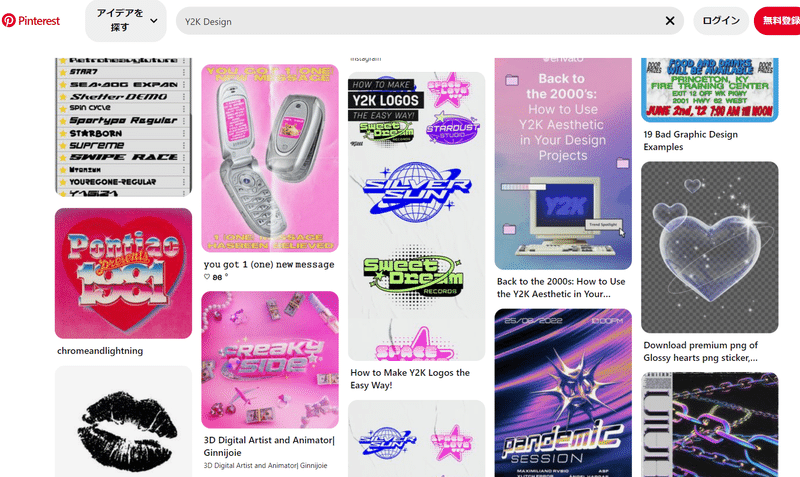The image size is (800, 477).
Task: Click the ログイン button
Action: click(x=721, y=20)
